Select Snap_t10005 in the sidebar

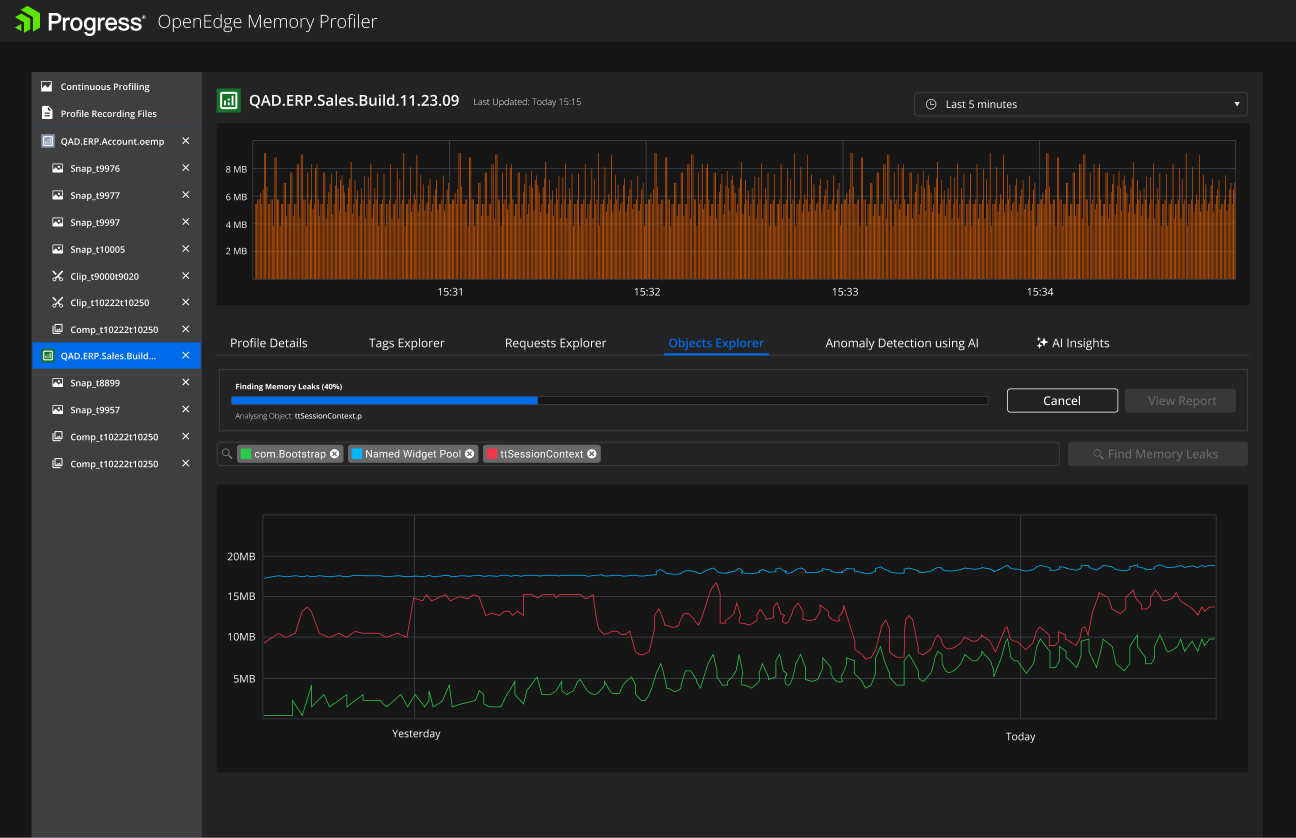(116, 249)
